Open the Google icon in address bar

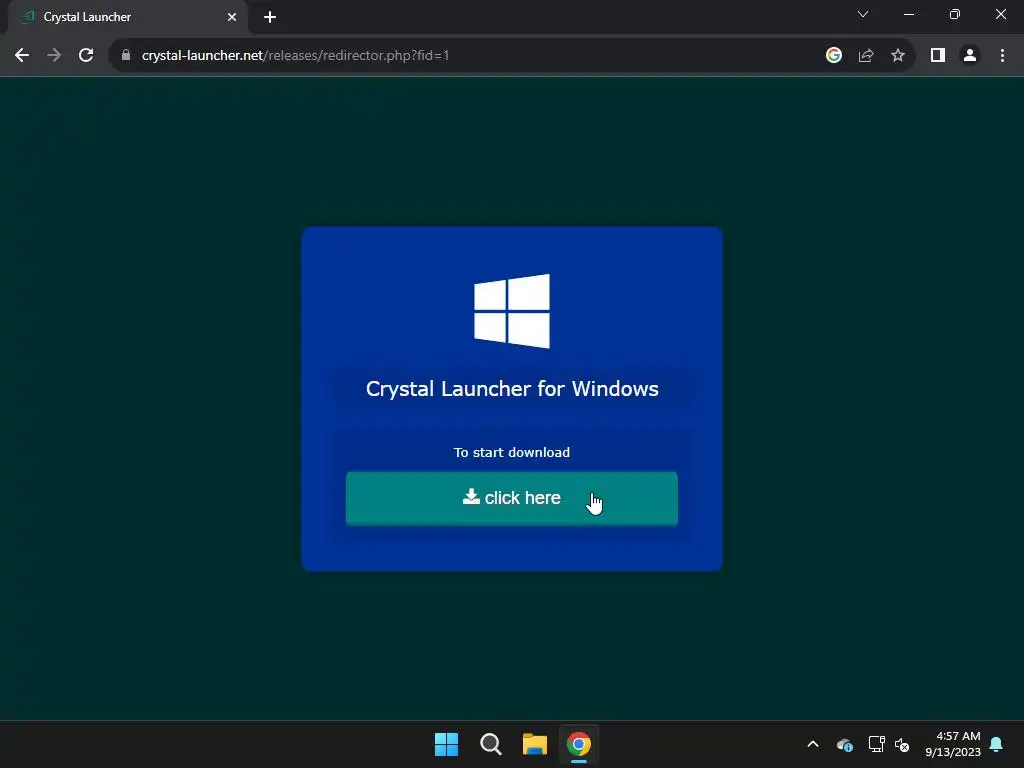[x=833, y=56]
